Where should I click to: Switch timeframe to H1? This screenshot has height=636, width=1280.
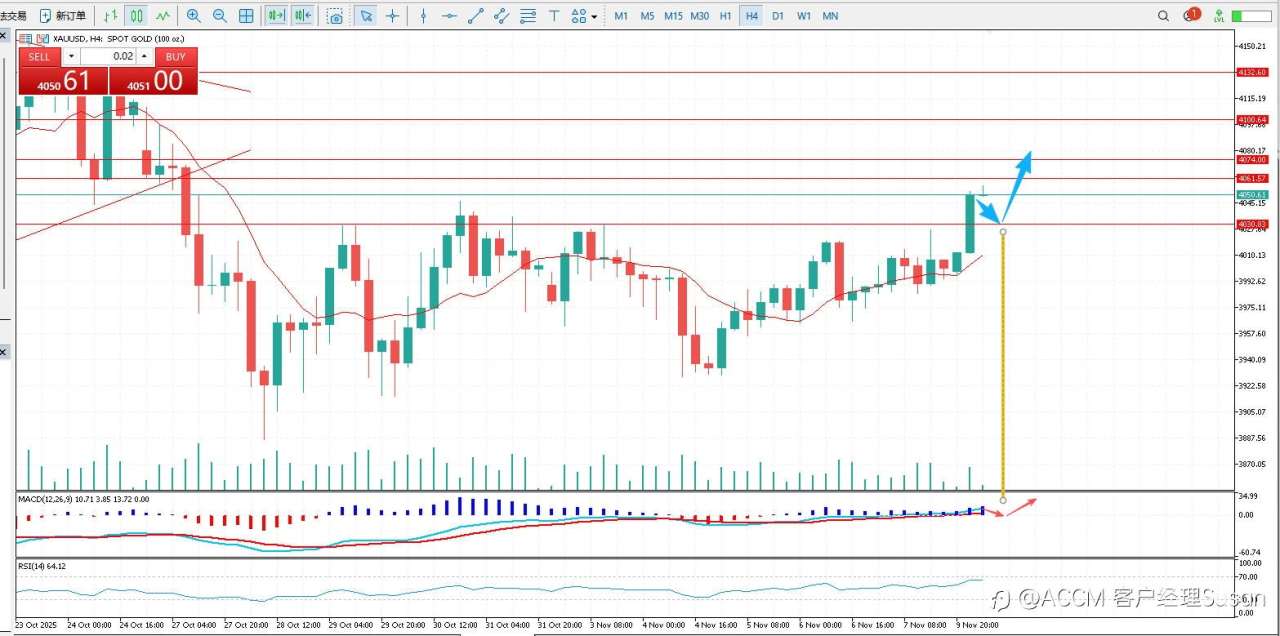click(726, 16)
